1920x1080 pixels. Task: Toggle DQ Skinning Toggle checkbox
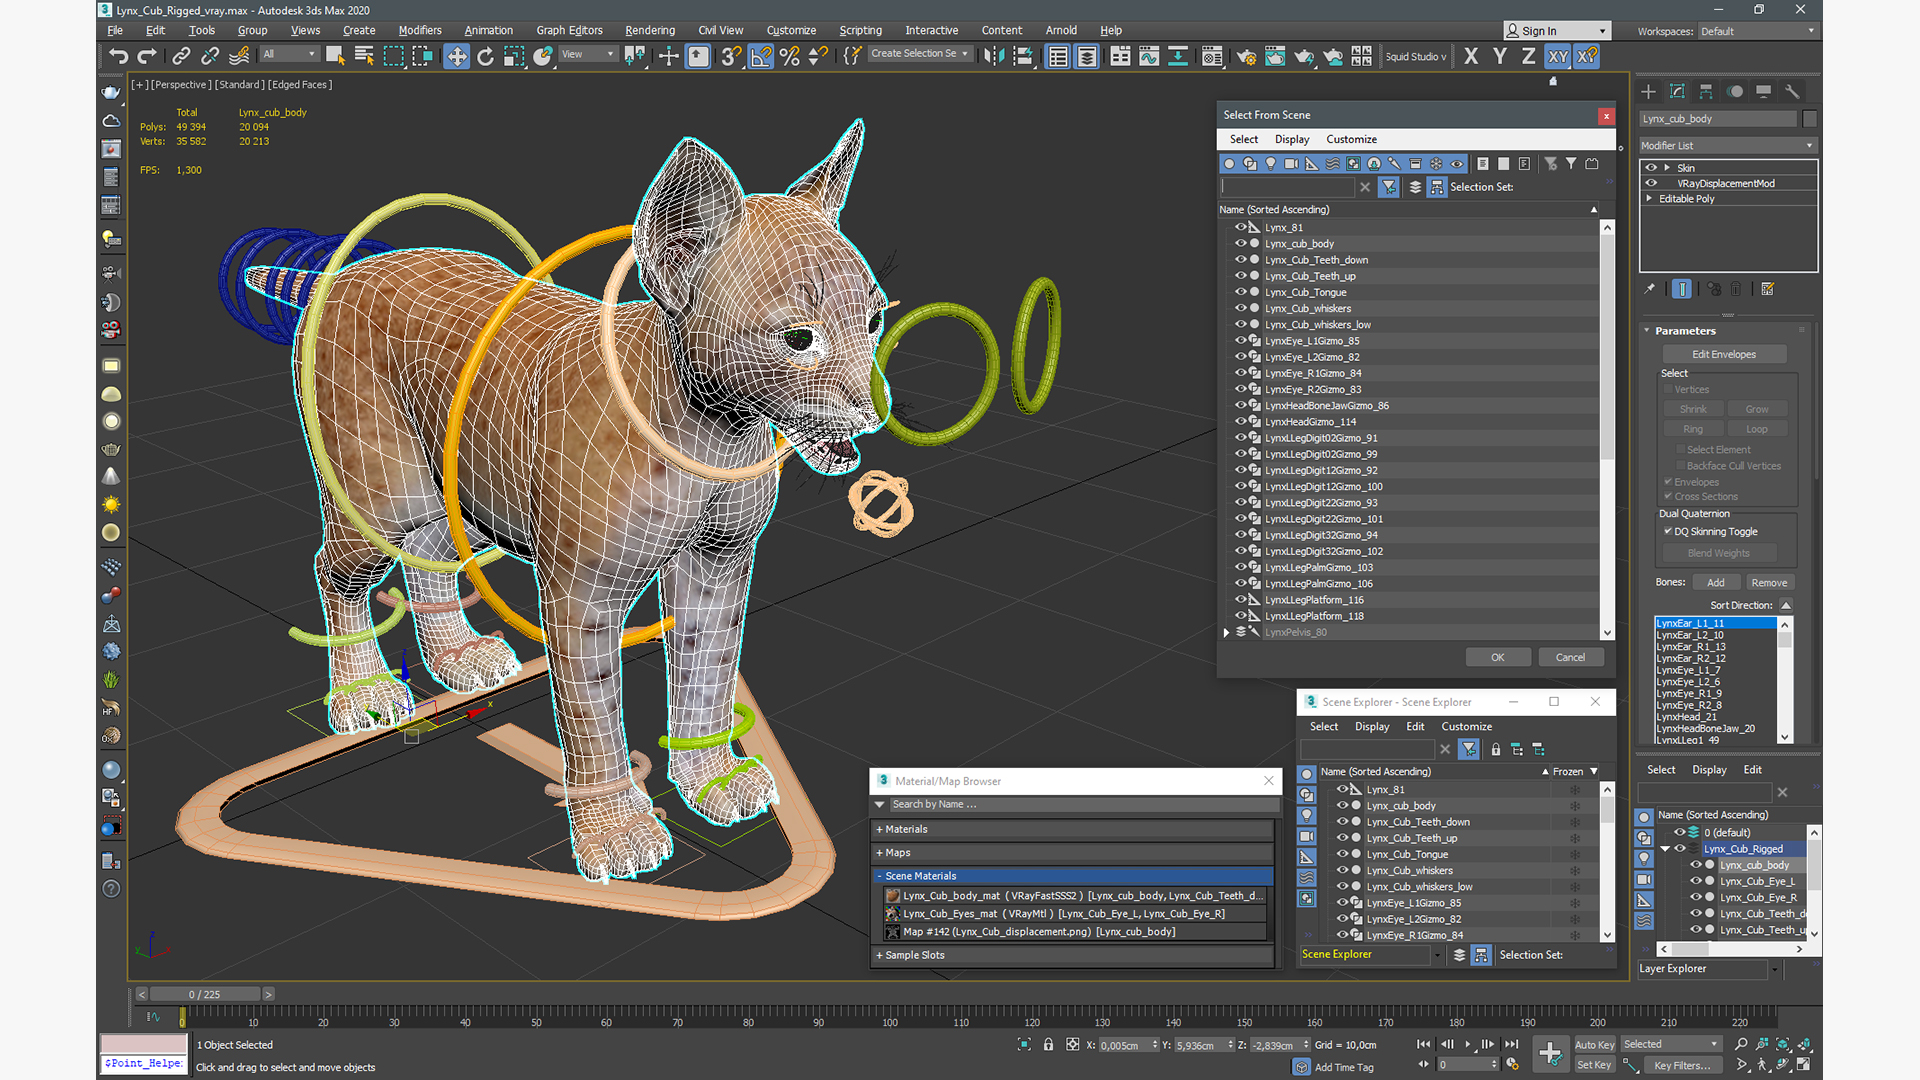tap(1668, 531)
